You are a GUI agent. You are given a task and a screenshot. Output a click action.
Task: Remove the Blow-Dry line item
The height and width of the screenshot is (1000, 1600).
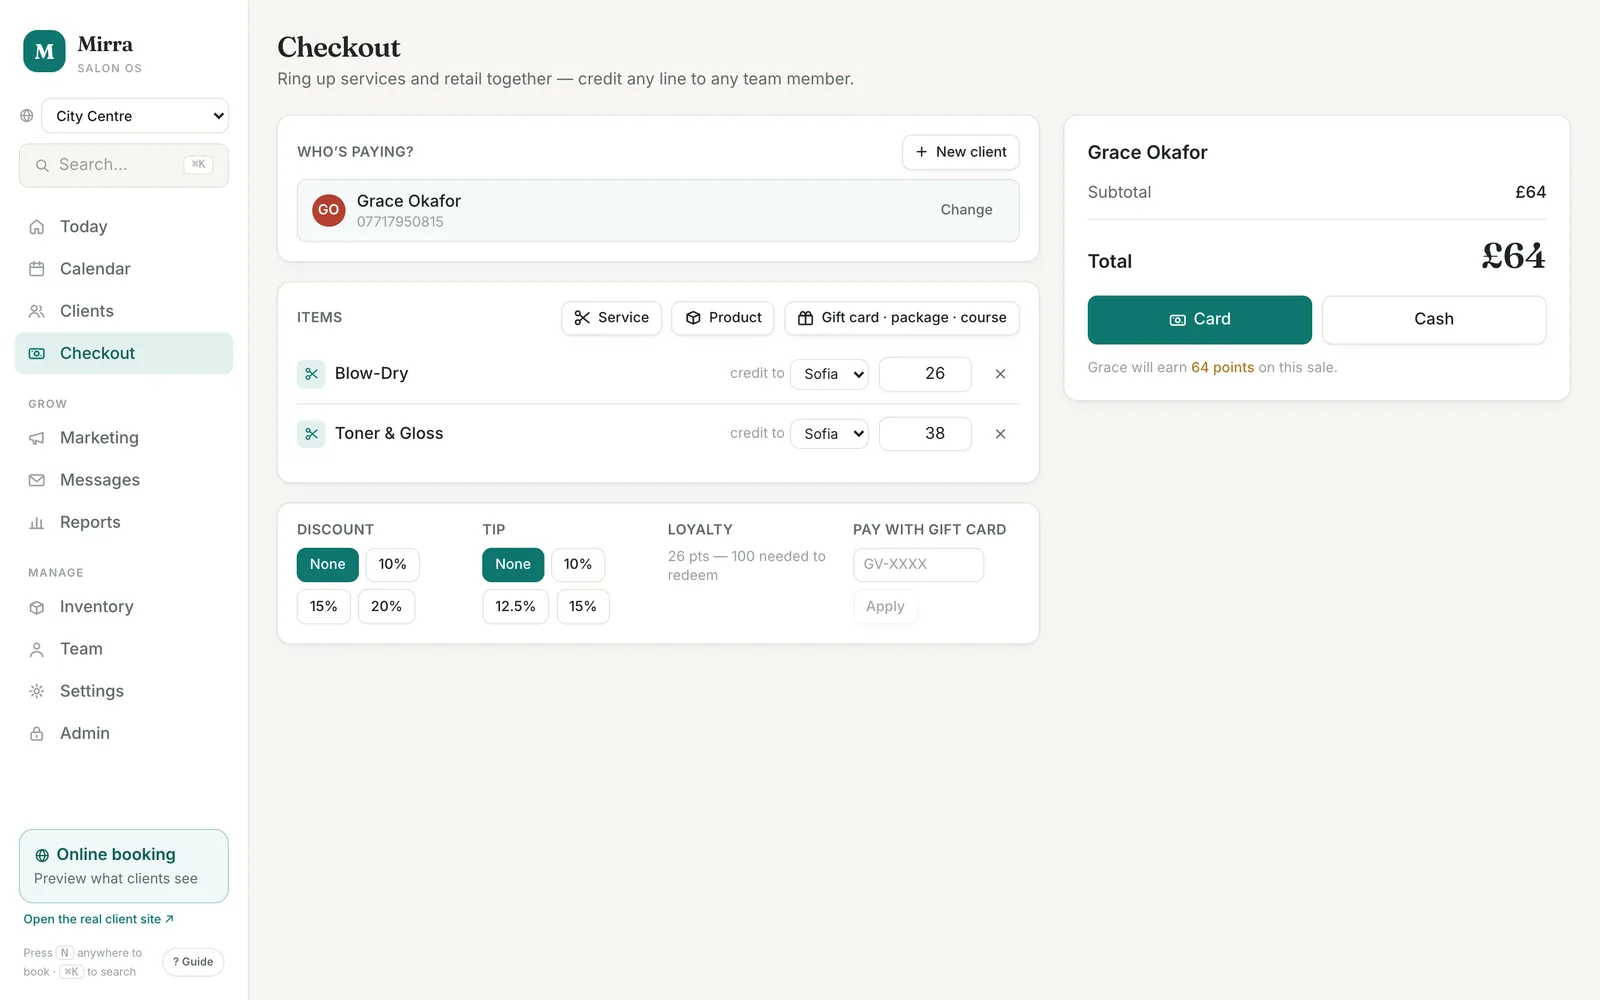[x=1000, y=374]
